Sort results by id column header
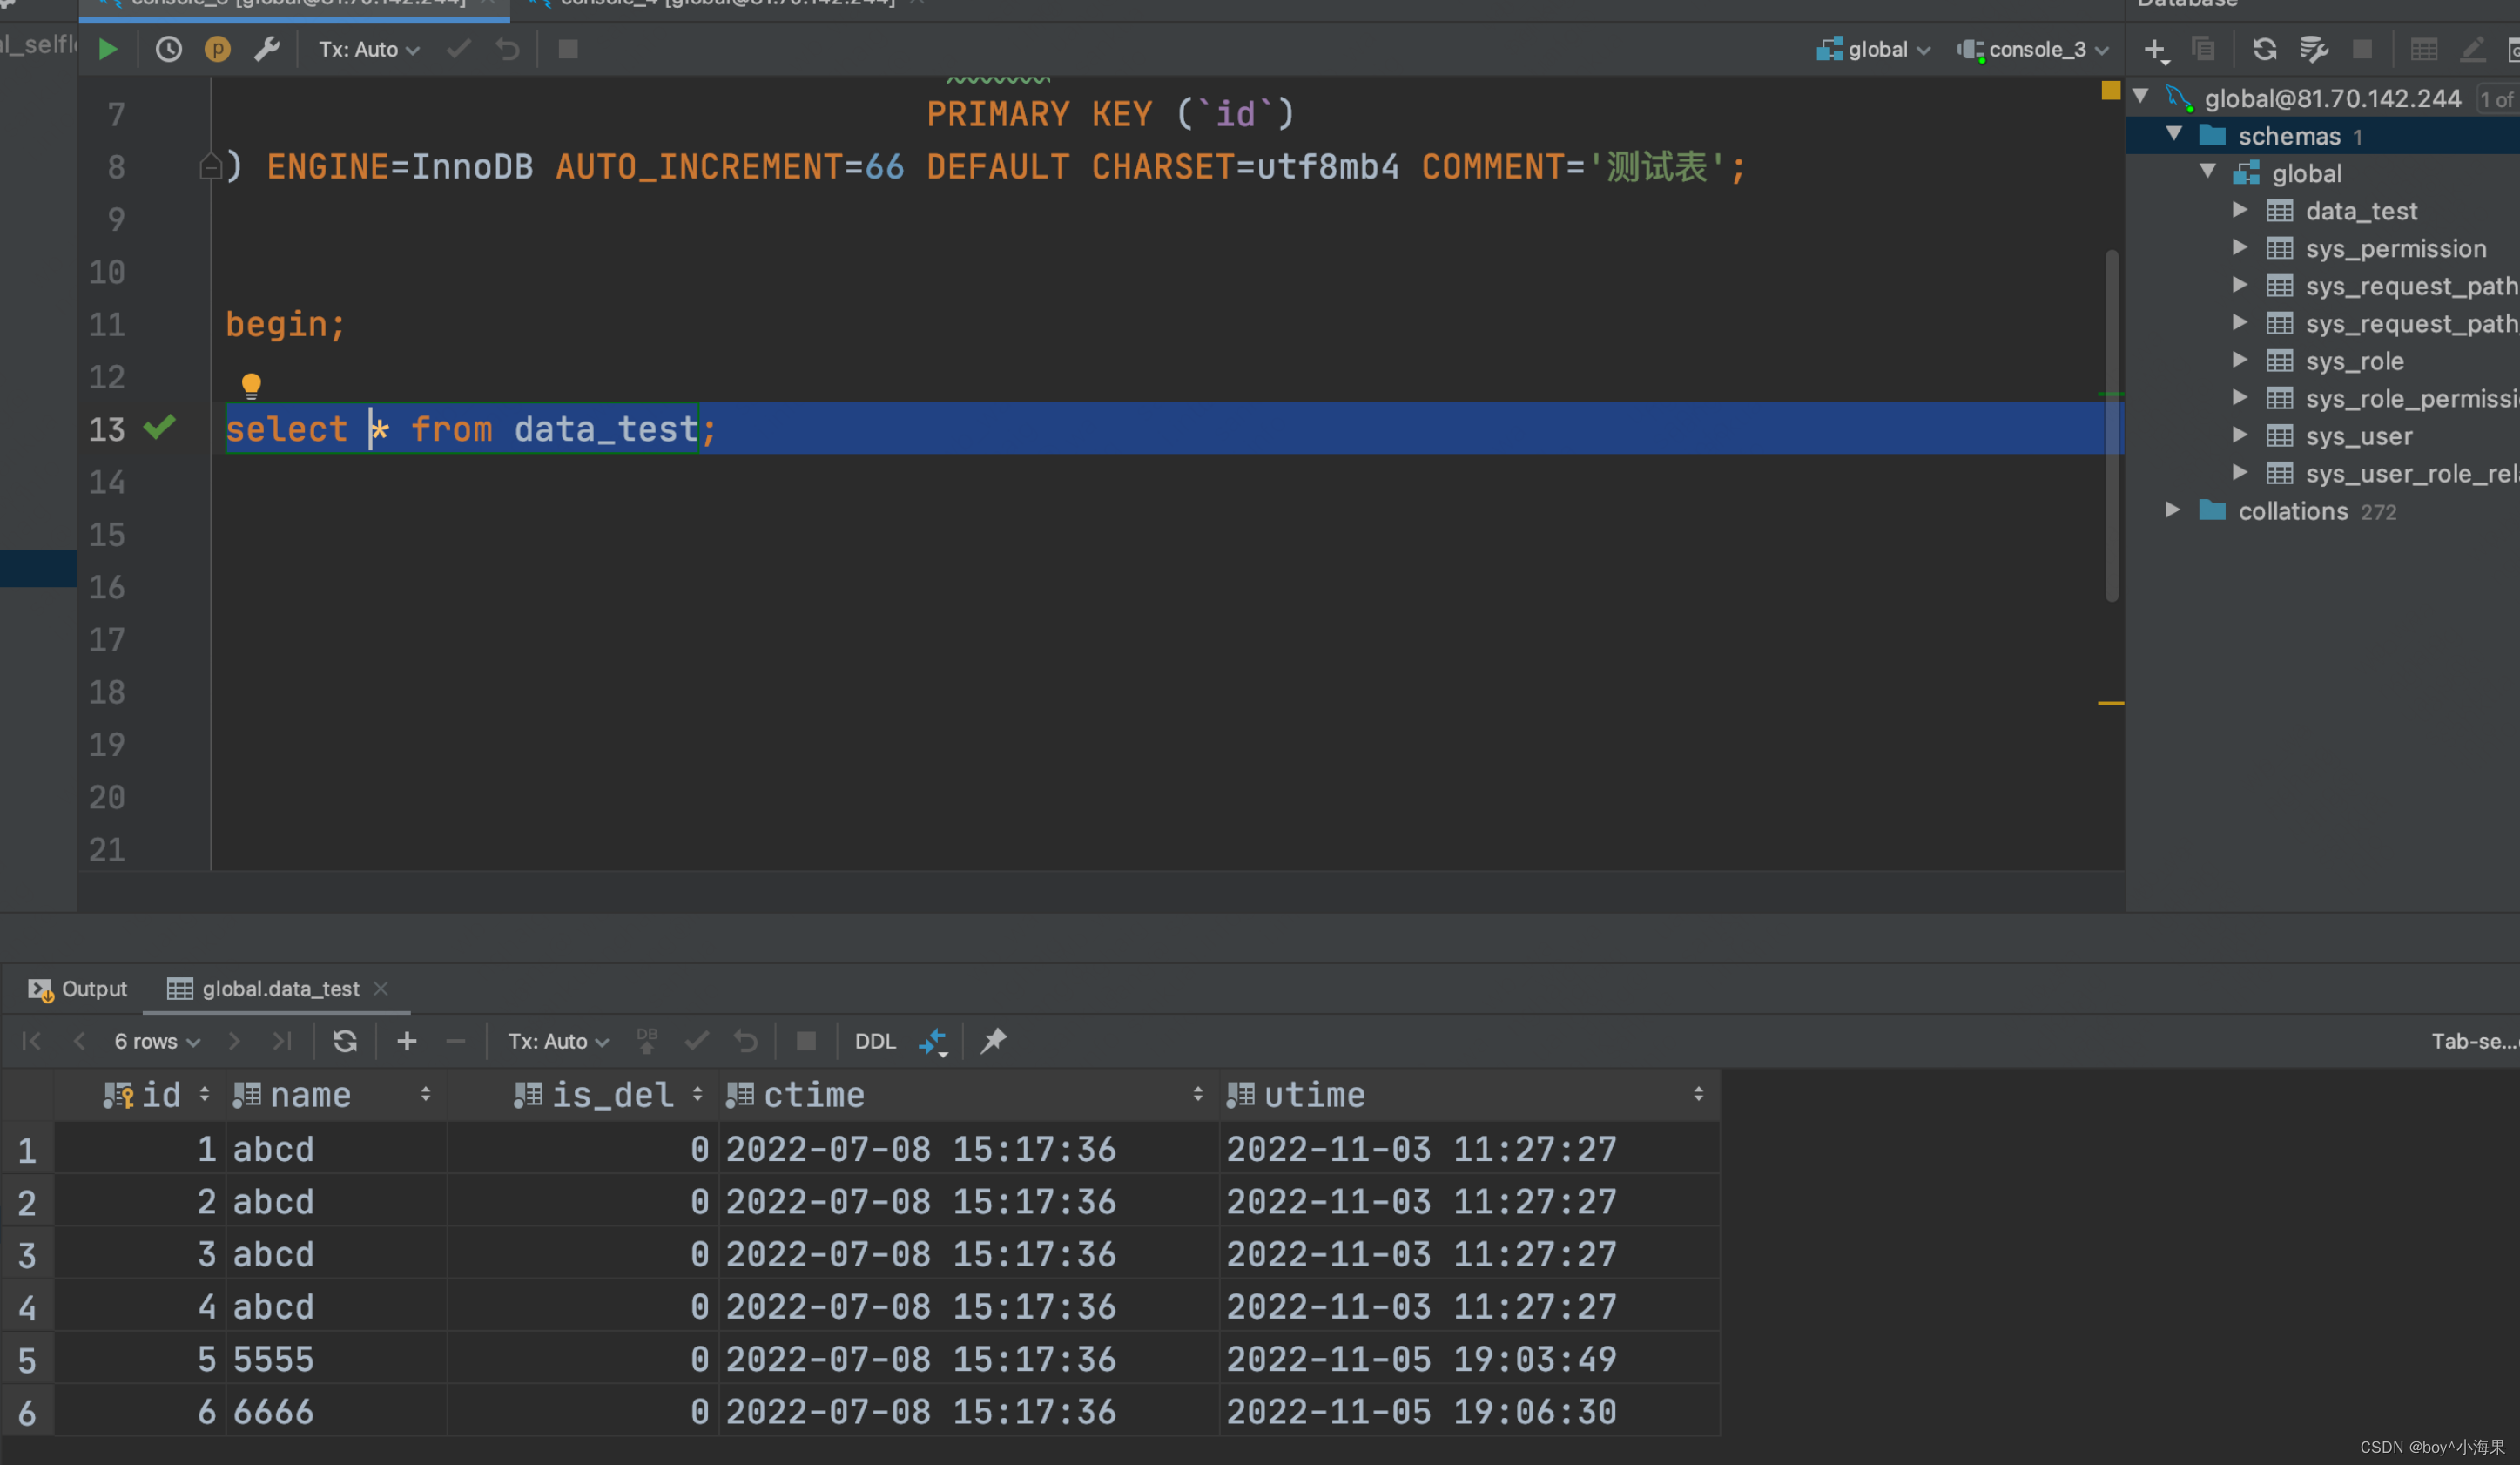The height and width of the screenshot is (1465, 2520). pos(160,1095)
